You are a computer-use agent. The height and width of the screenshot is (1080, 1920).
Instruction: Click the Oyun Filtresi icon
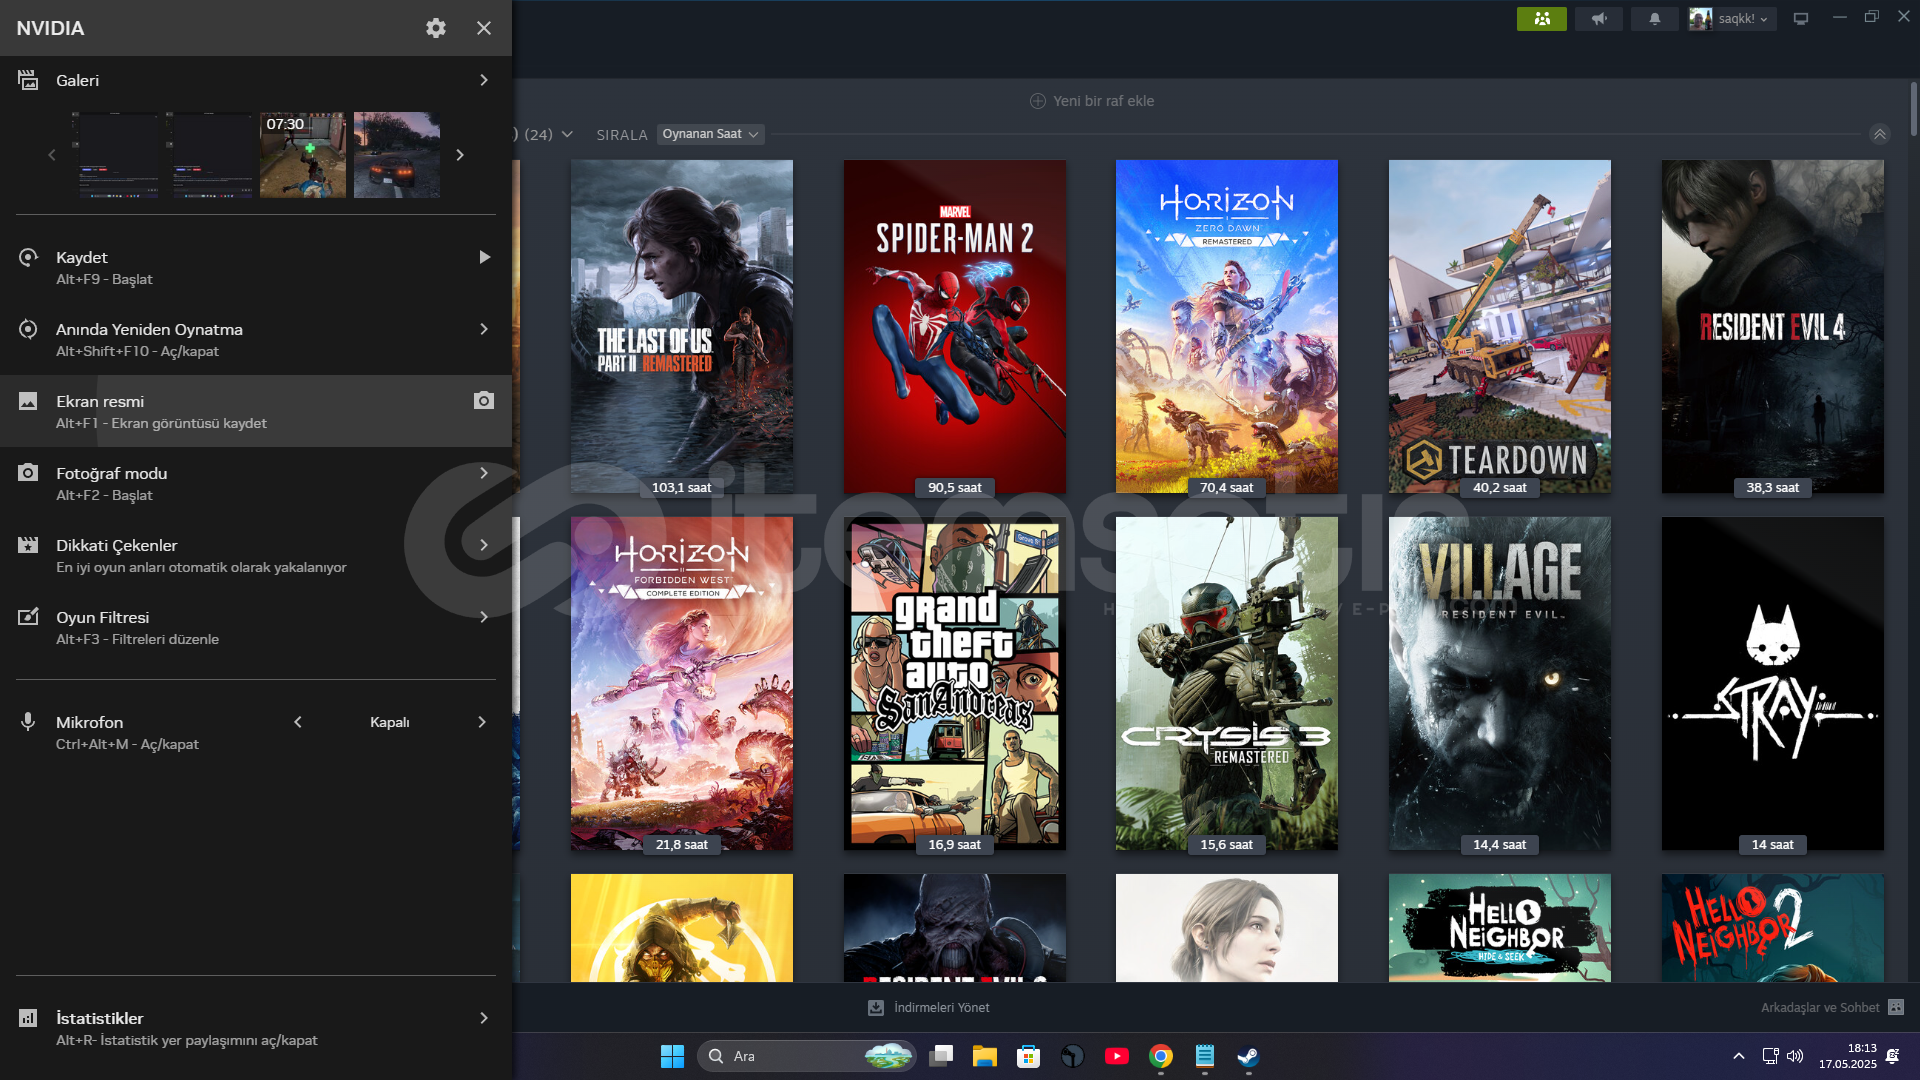(28, 617)
